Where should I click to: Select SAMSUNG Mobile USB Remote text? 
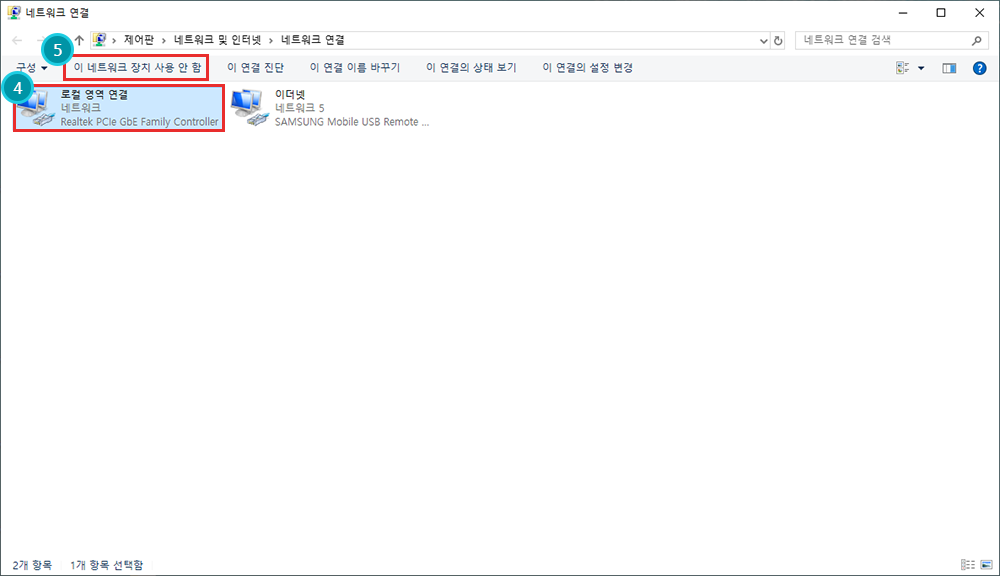(352, 122)
